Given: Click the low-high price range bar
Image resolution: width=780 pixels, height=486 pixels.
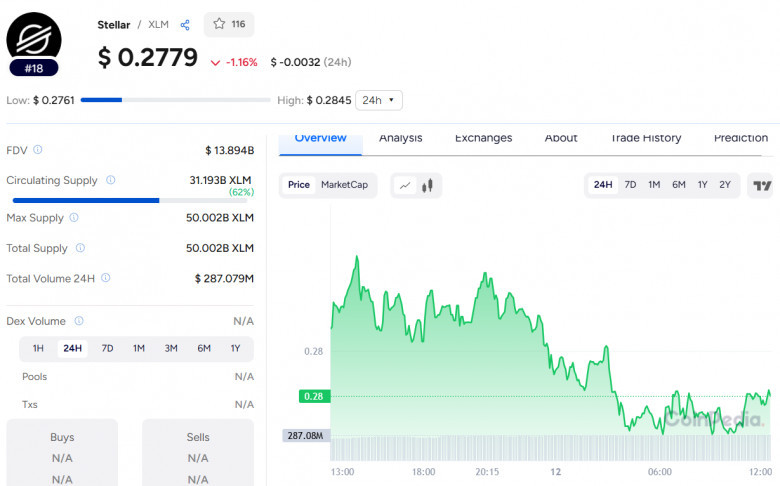Looking at the screenshot, I should [176, 100].
